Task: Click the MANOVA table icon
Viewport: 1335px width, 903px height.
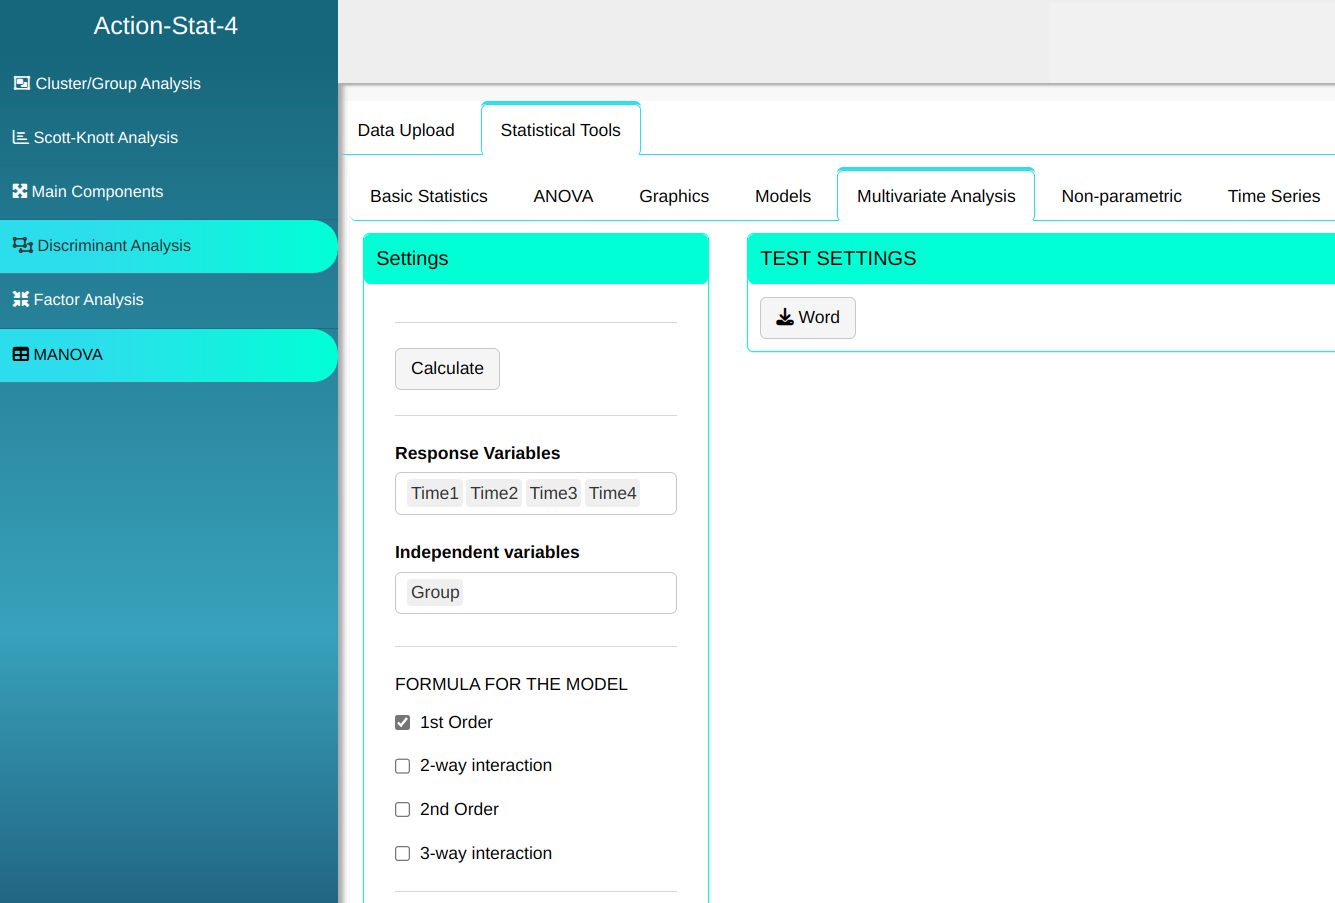Action: (x=20, y=354)
